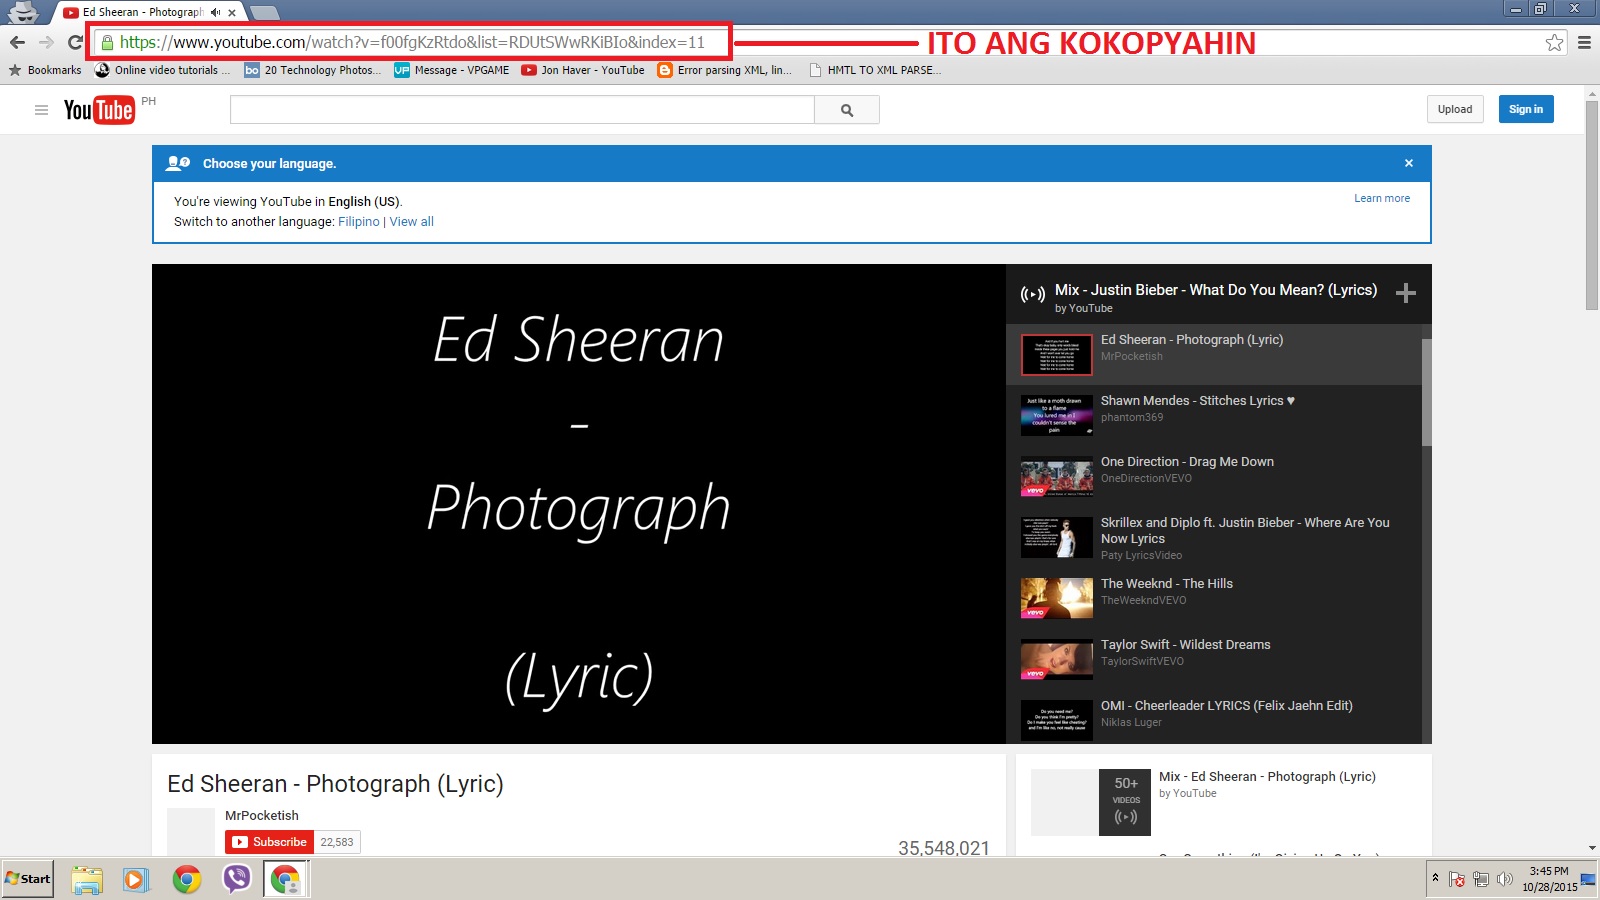
Task: Open Windows Explorer from the taskbar
Action: (x=87, y=880)
